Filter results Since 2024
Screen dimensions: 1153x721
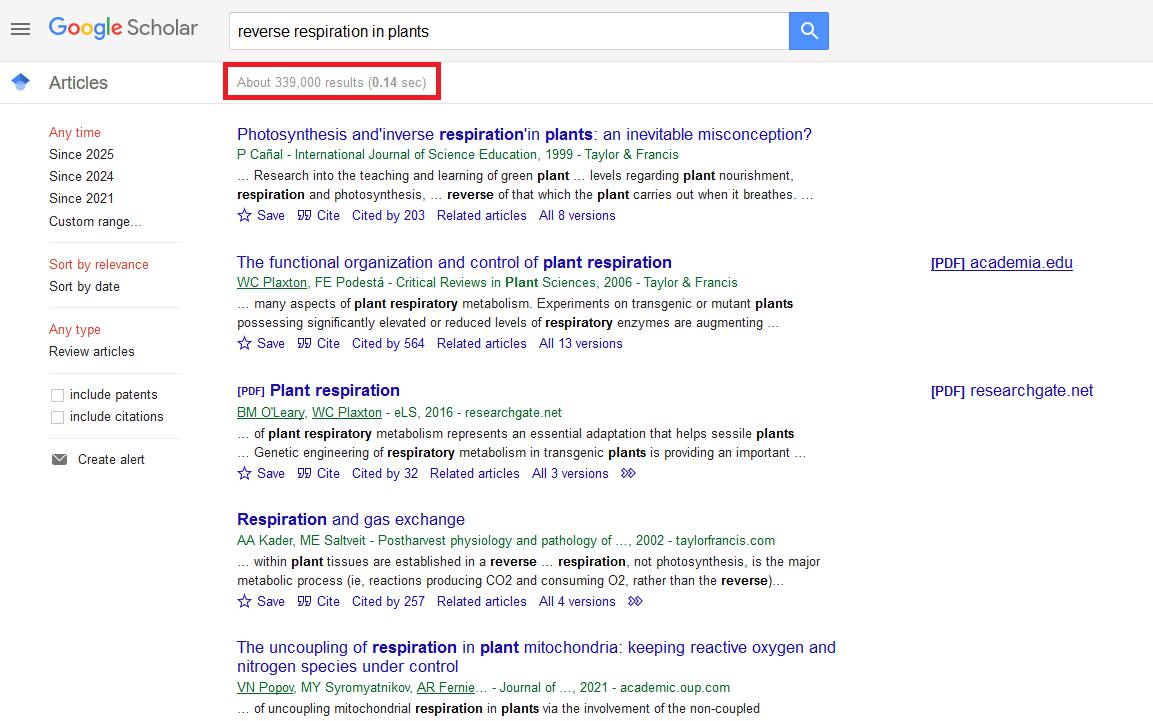tap(81, 176)
